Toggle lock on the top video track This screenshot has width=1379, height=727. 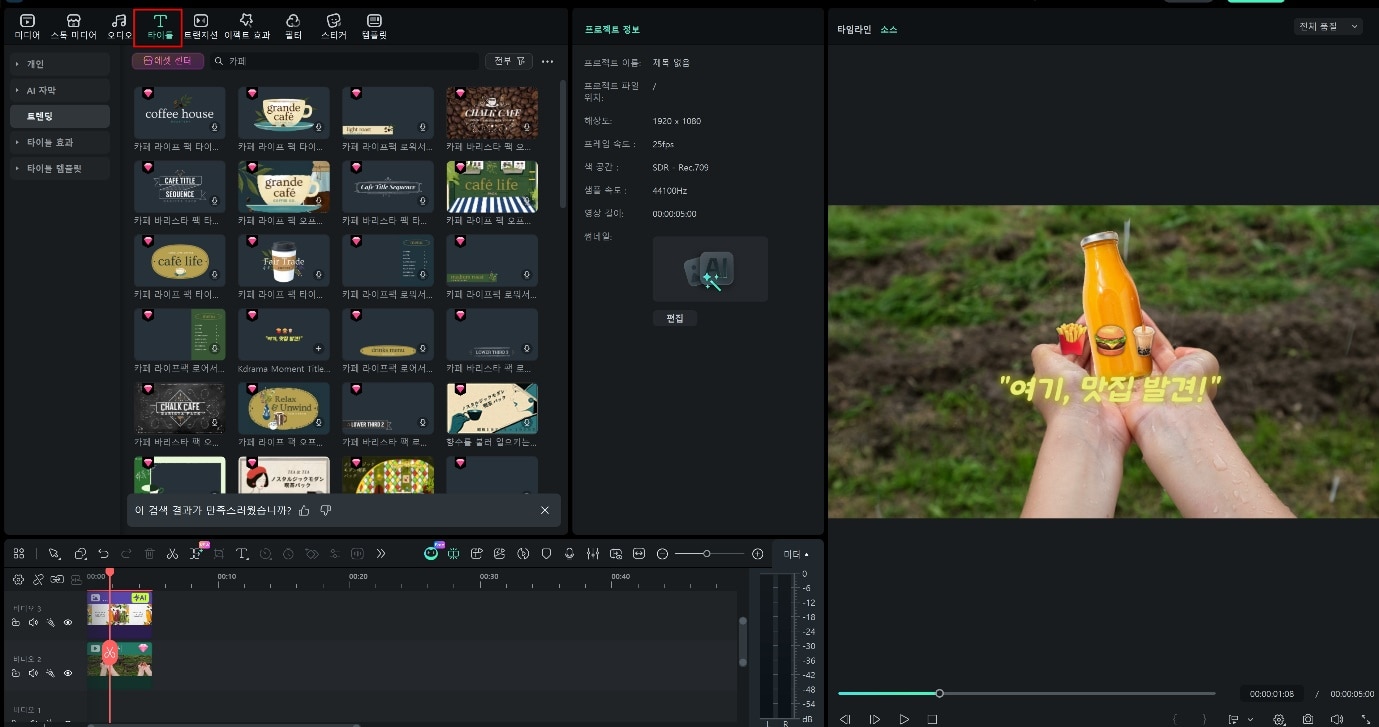click(16, 622)
